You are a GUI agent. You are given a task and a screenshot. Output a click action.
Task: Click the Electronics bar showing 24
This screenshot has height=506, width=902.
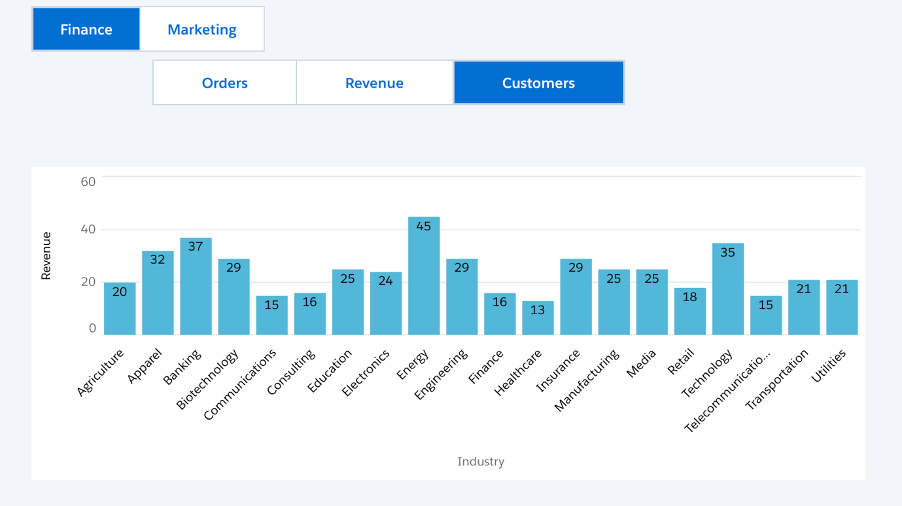(386, 303)
